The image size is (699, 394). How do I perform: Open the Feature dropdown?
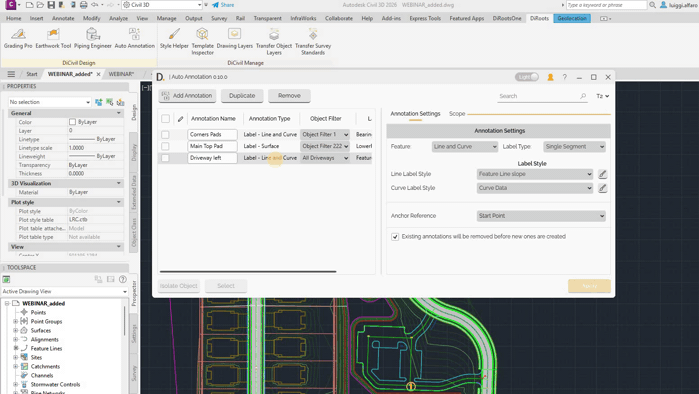coord(465,147)
